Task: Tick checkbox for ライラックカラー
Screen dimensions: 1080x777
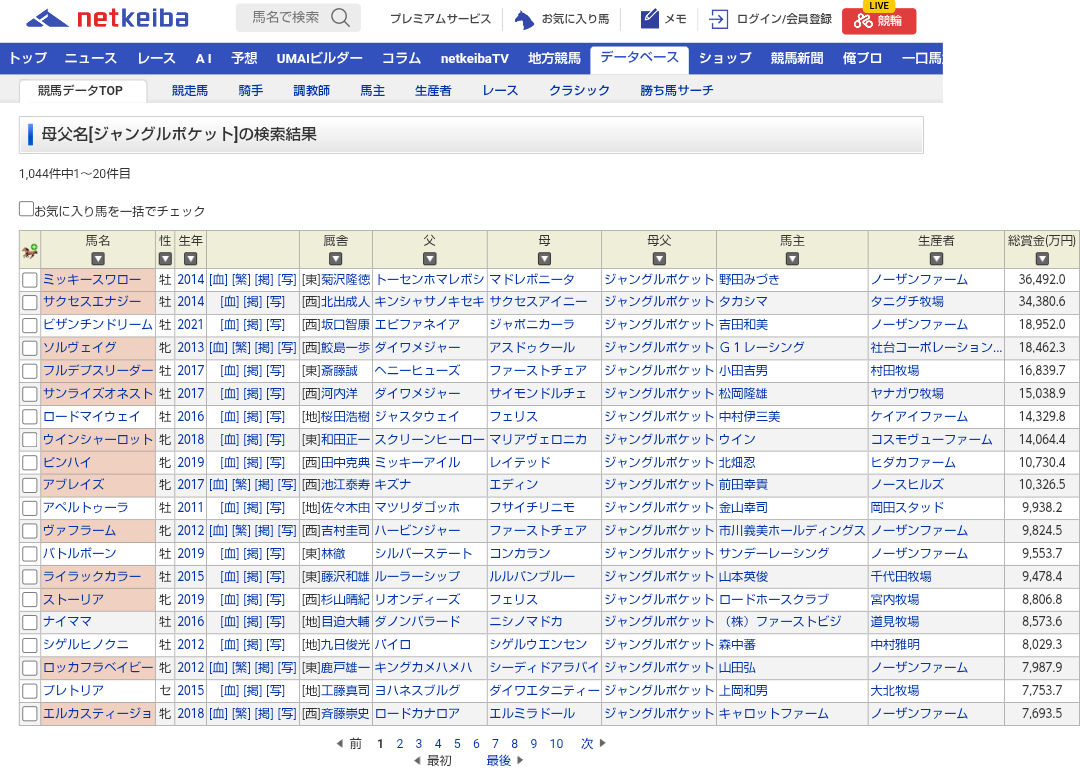Action: 30,577
